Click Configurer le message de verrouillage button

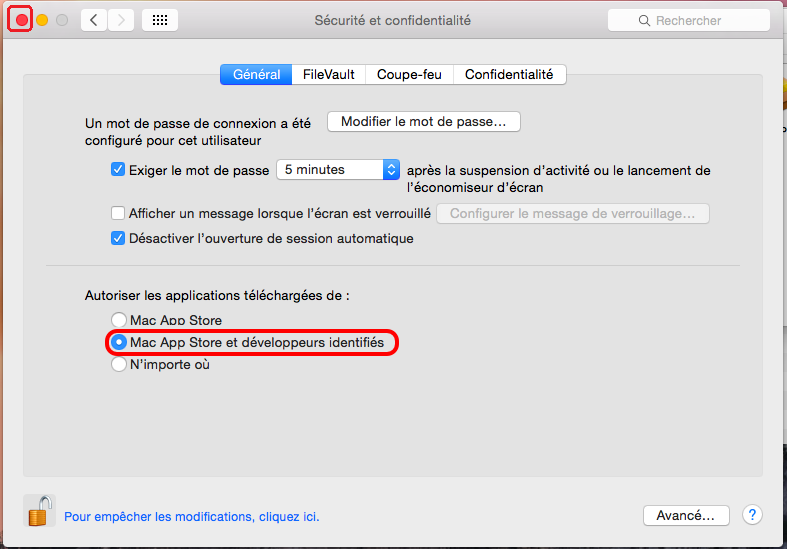573,213
